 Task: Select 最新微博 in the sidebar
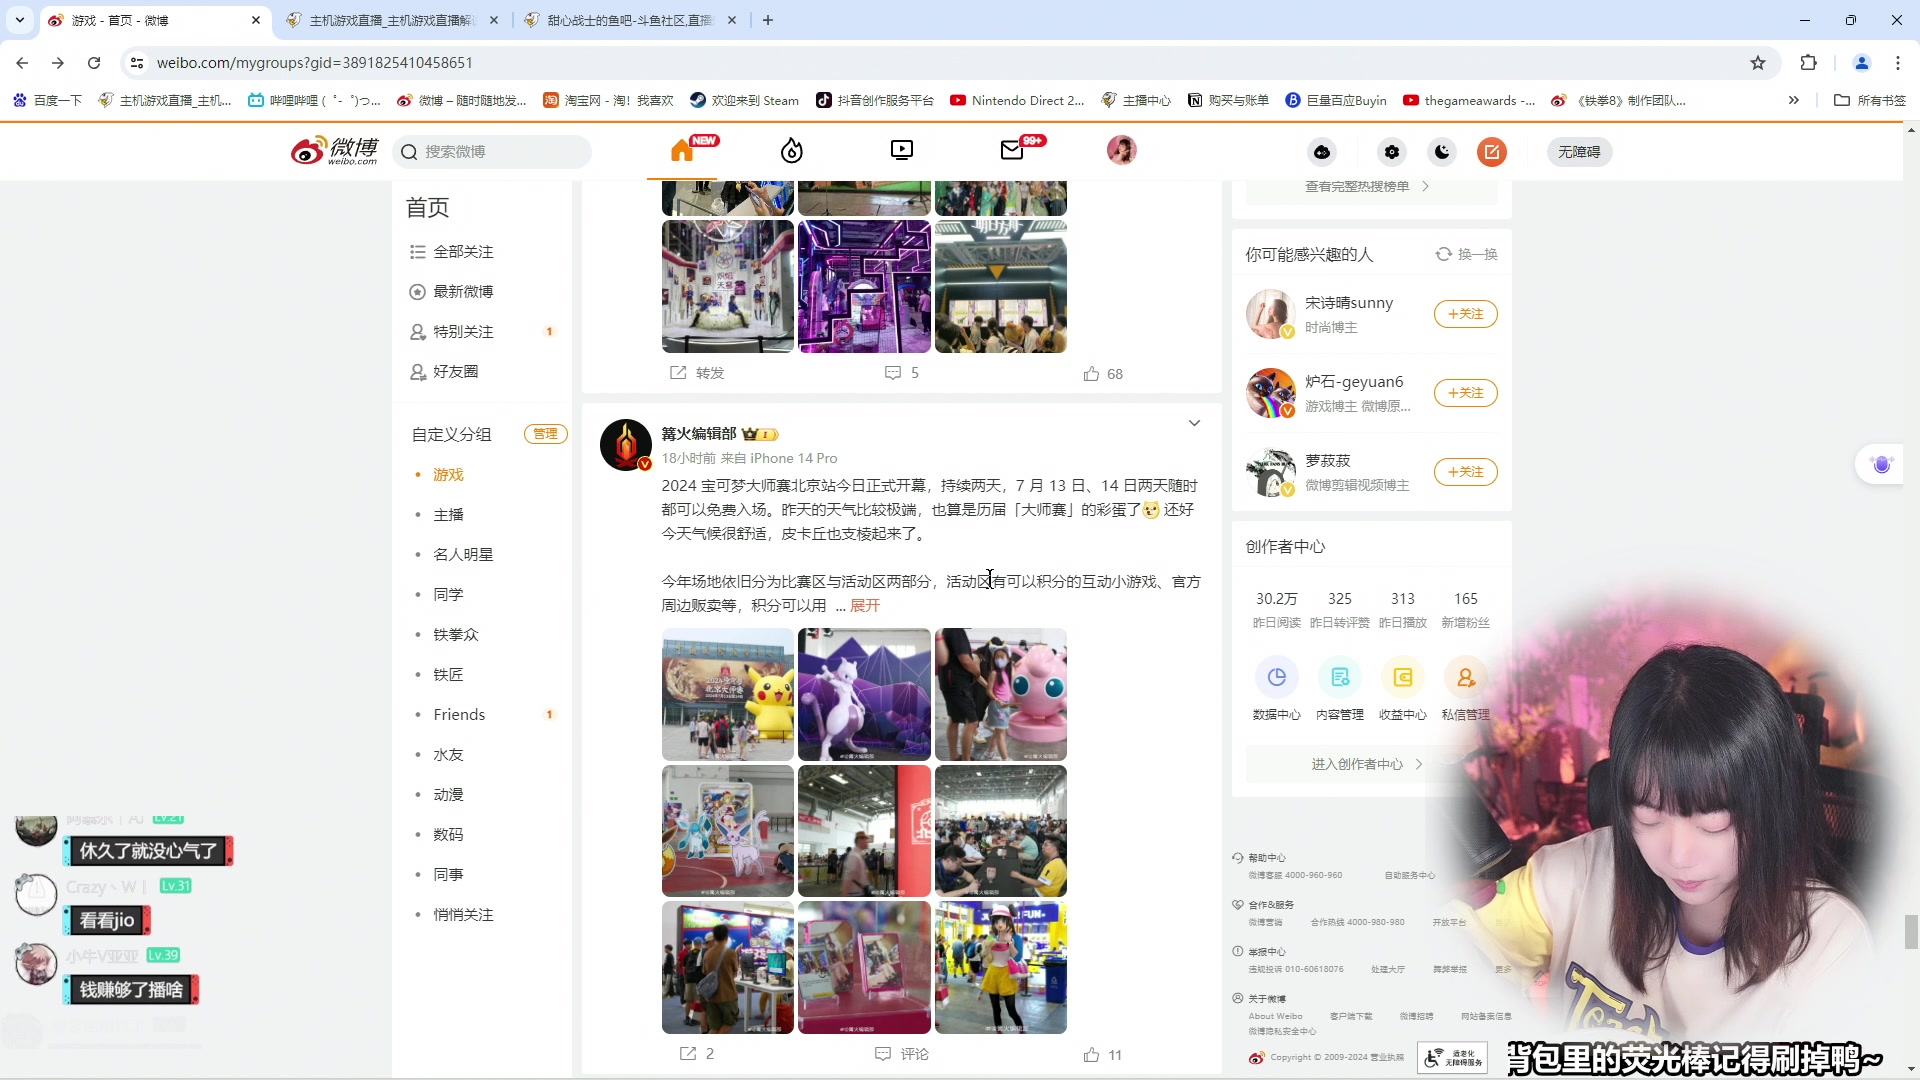tap(463, 291)
